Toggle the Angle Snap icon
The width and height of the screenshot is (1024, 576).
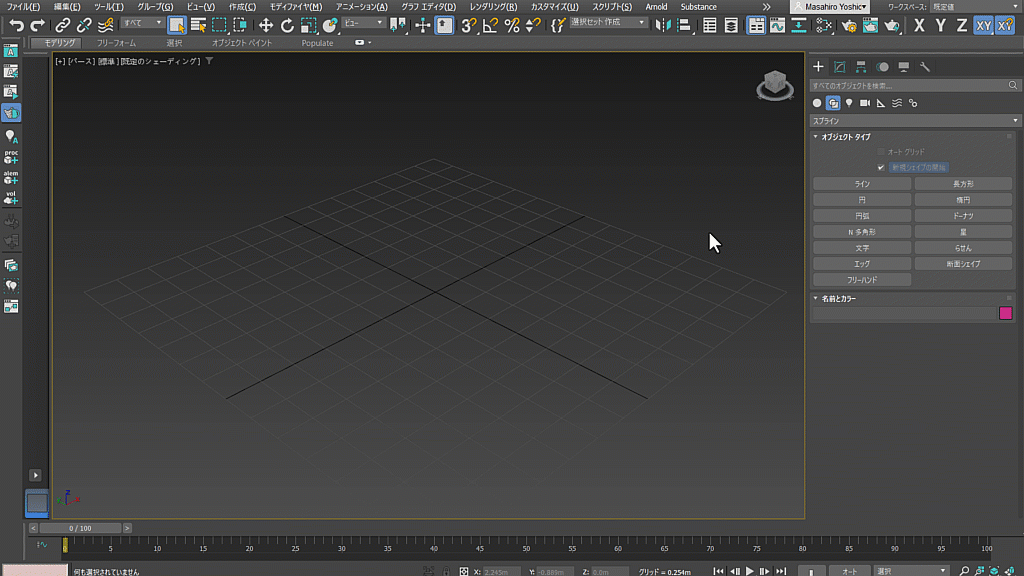(490, 25)
